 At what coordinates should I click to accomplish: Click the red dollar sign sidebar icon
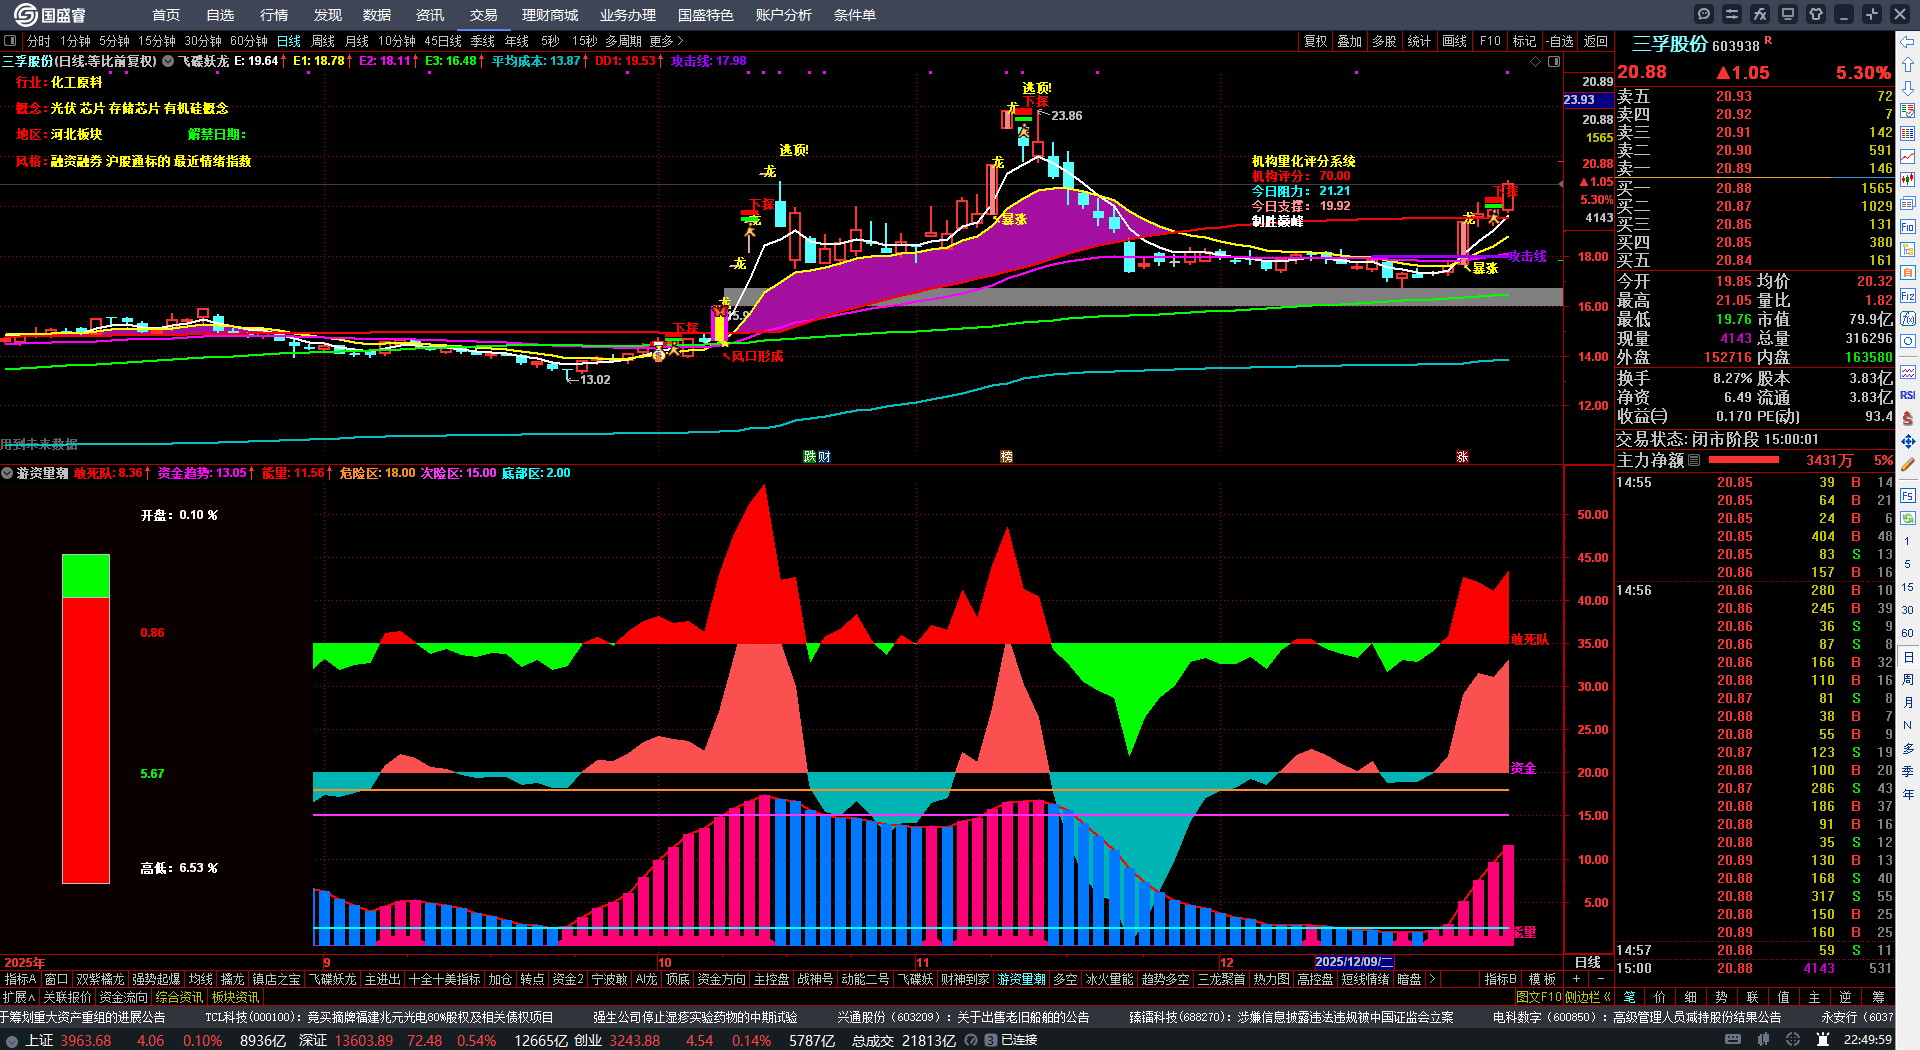pyautogui.click(x=1908, y=418)
